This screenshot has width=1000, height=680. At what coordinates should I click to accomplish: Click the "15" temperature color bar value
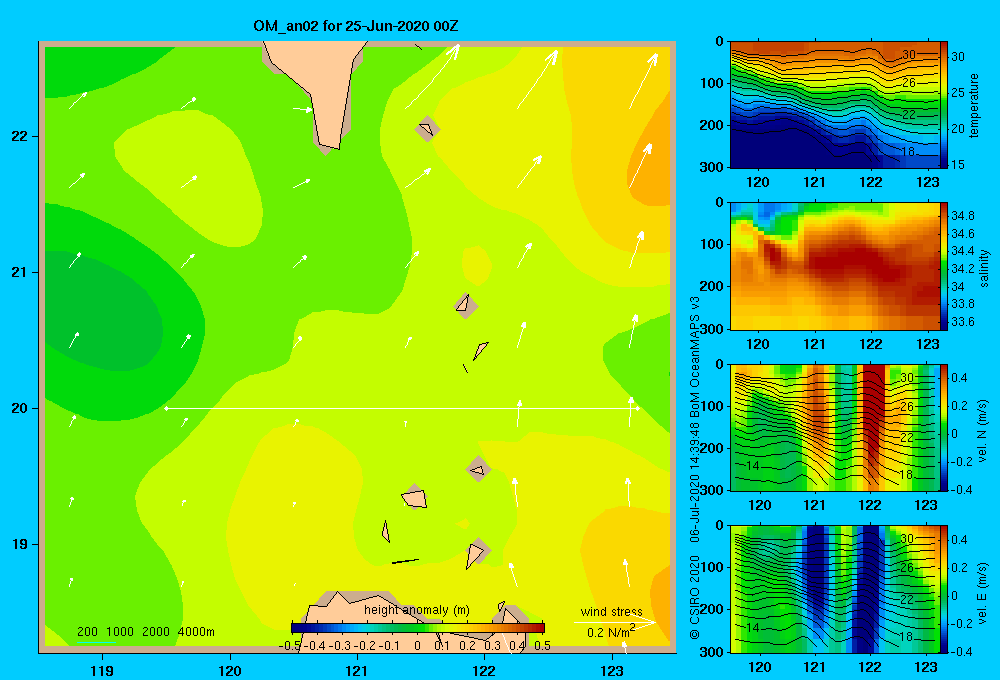[x=958, y=165]
